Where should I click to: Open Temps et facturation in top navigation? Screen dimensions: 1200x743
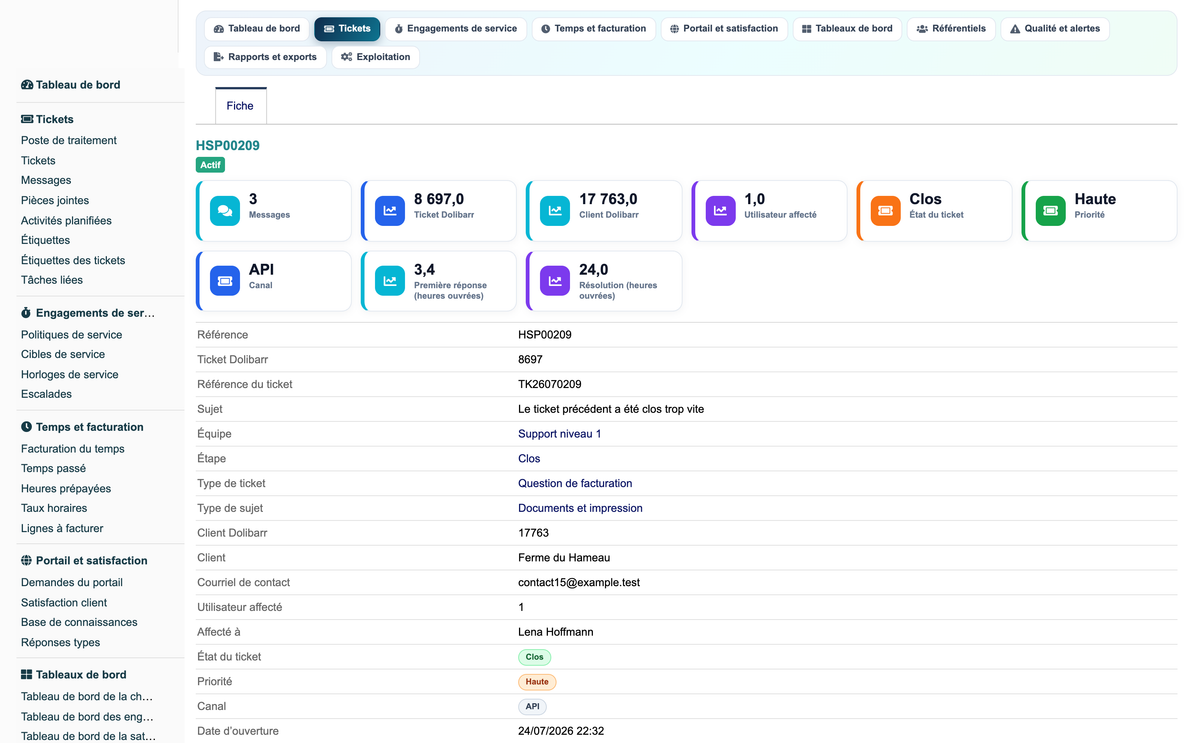tap(594, 29)
